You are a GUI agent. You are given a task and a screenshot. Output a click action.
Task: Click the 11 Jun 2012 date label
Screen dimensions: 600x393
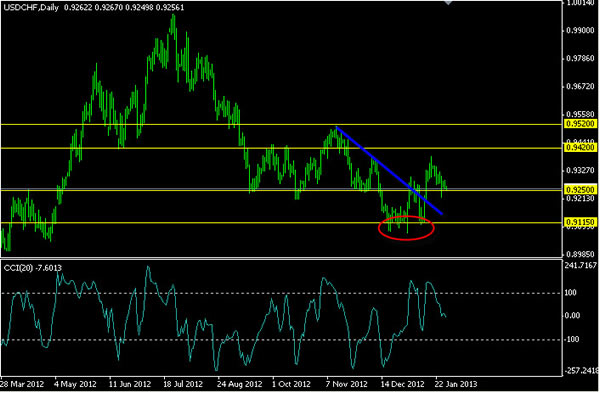(x=130, y=384)
